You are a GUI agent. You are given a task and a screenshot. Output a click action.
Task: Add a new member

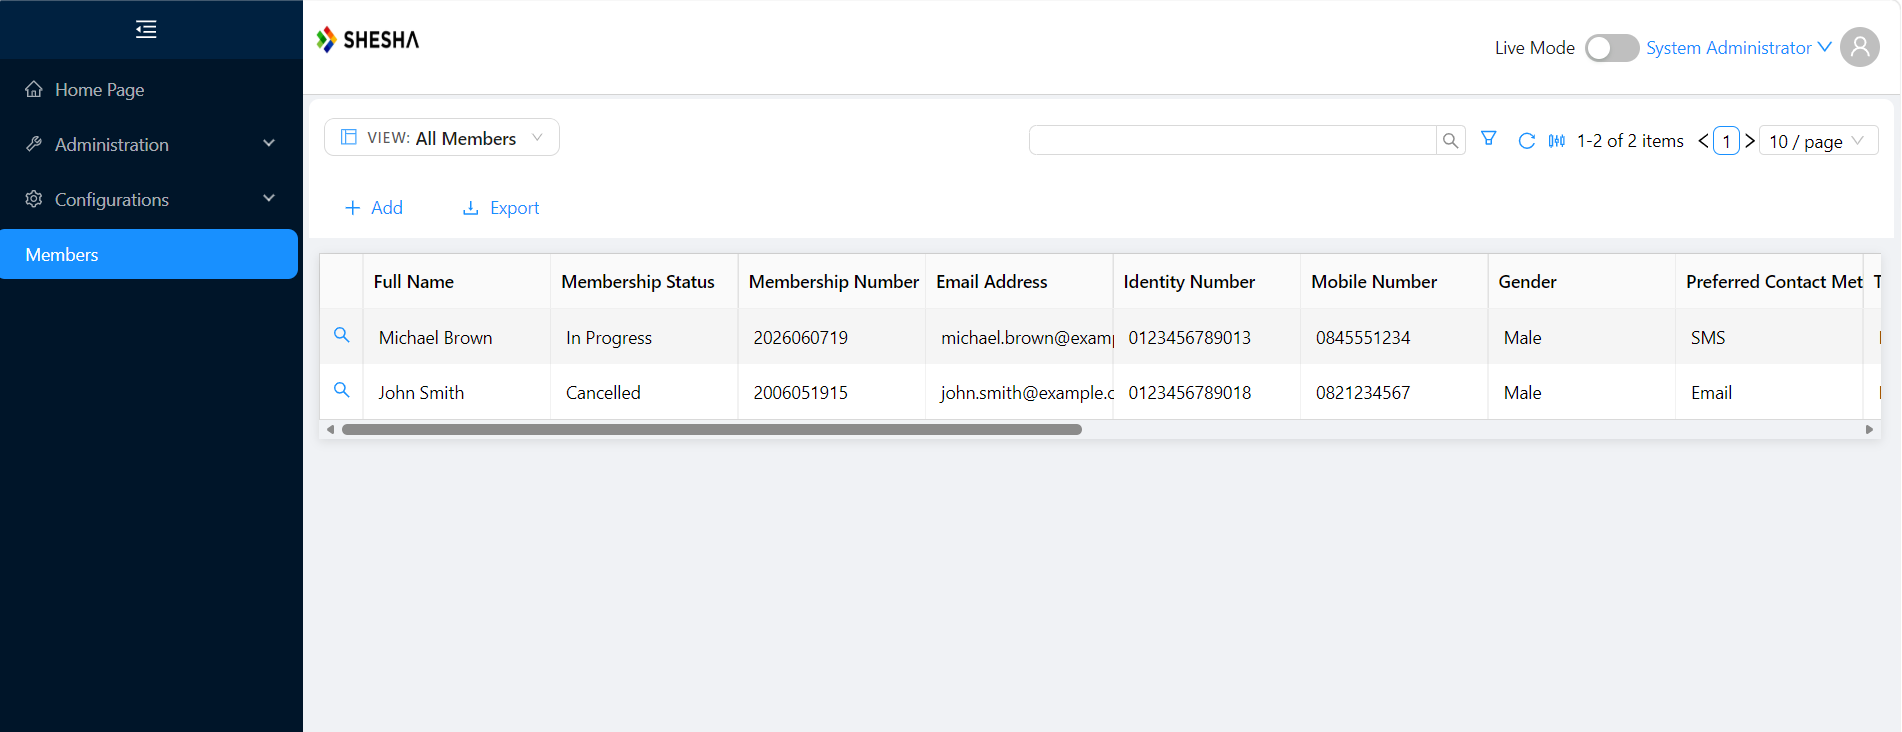374,208
